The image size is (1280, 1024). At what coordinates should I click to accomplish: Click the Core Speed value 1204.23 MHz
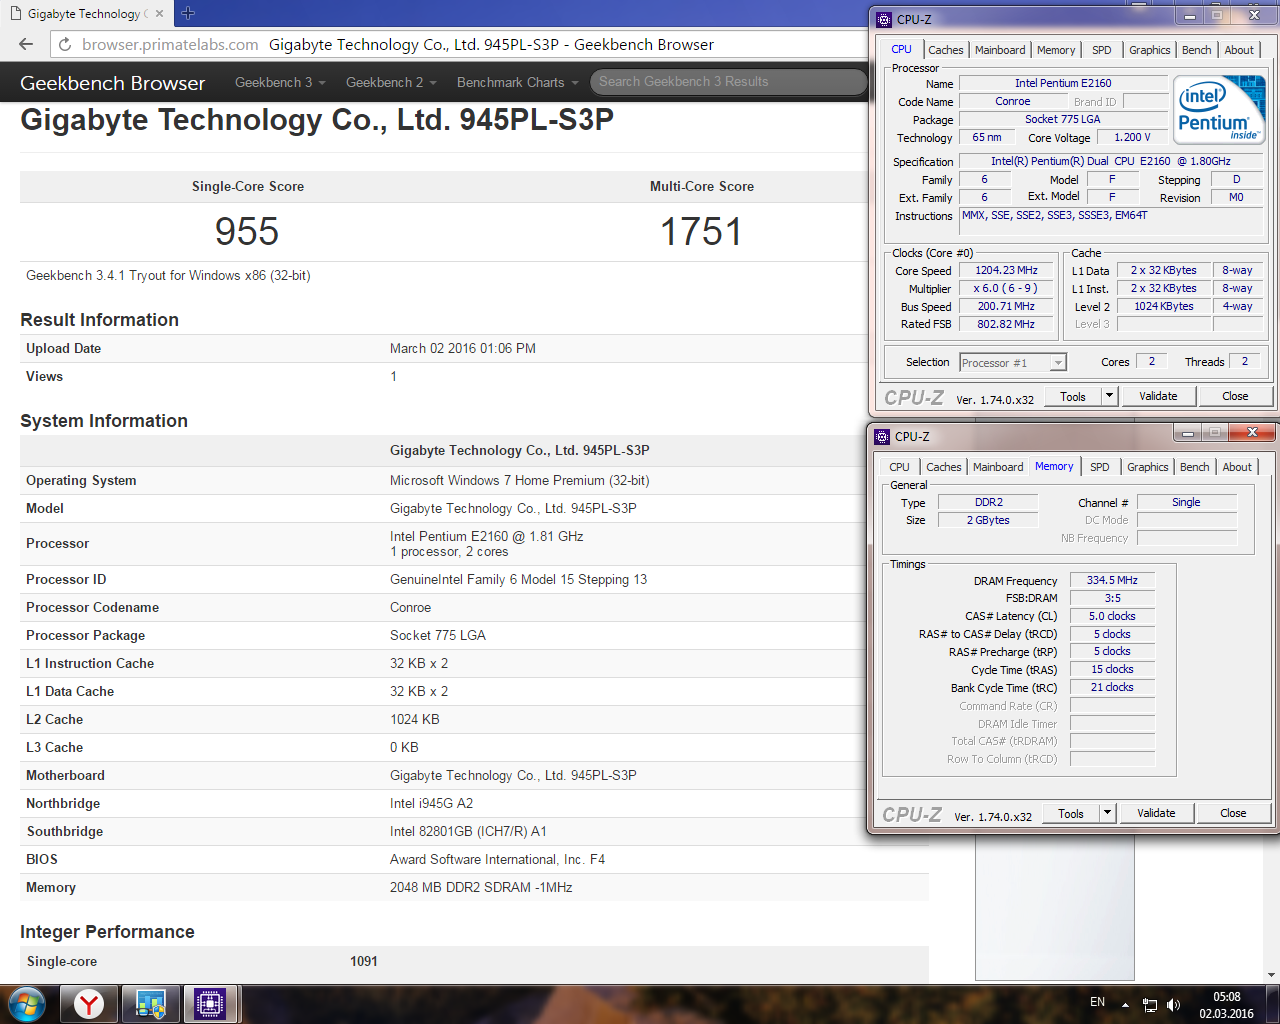coord(1006,270)
